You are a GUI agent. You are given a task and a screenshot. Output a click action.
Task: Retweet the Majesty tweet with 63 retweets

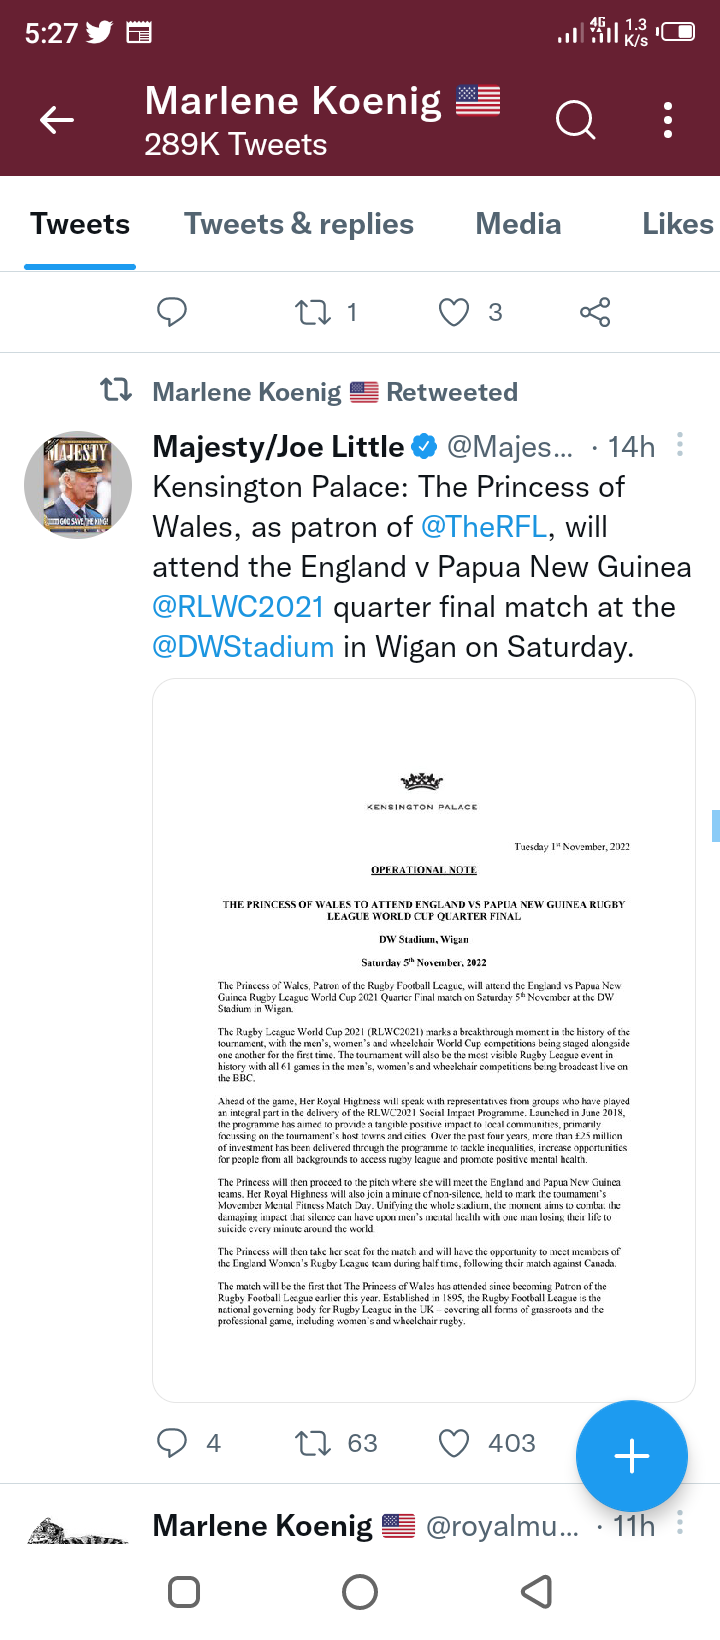tap(313, 1443)
